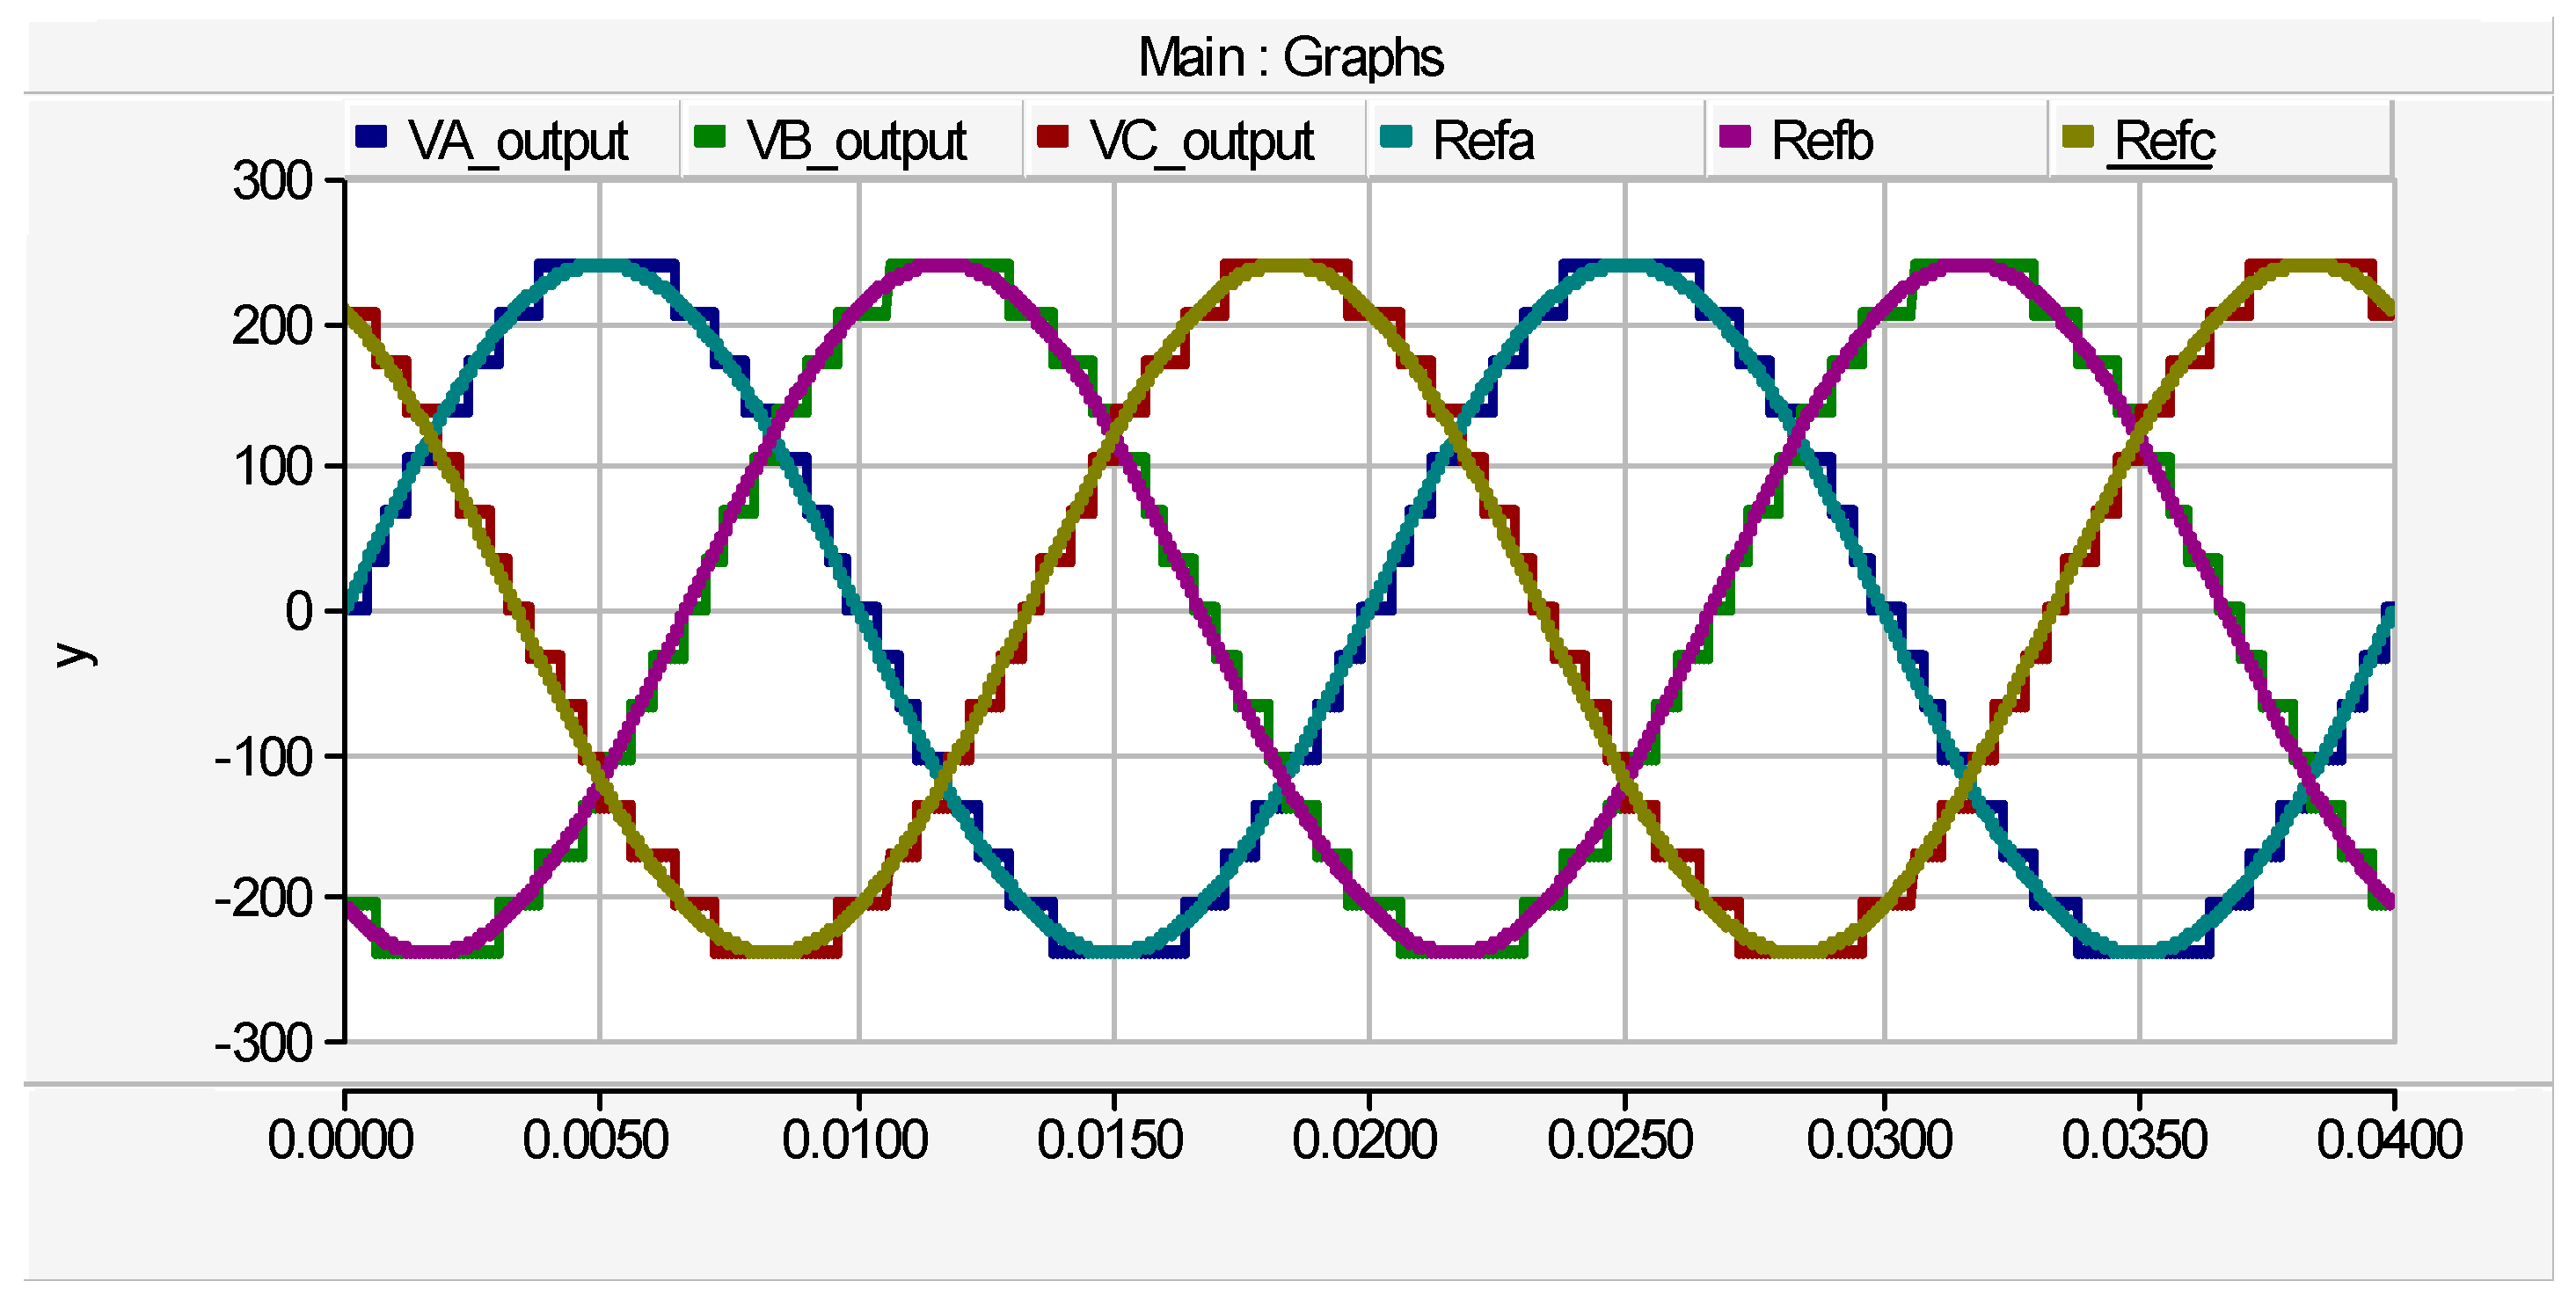This screenshot has width=2576, height=1303.
Task: Click the olive Refc color swatch
Action: [x=2078, y=136]
